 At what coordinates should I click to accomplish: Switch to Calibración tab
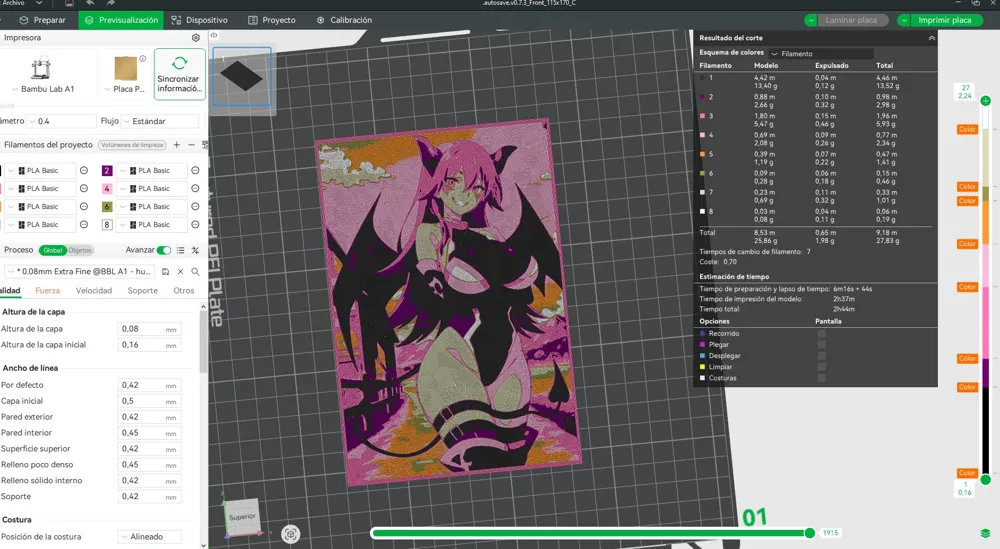pyautogui.click(x=344, y=20)
